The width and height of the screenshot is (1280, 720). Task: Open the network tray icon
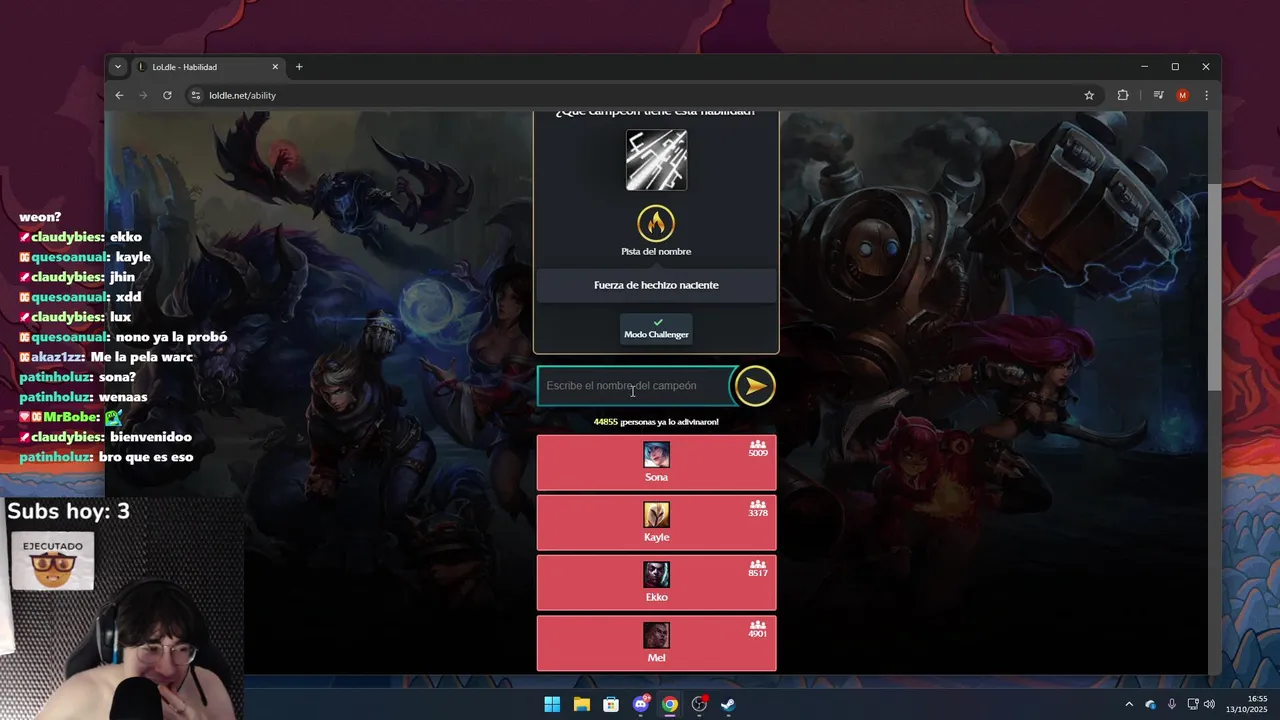1193,704
